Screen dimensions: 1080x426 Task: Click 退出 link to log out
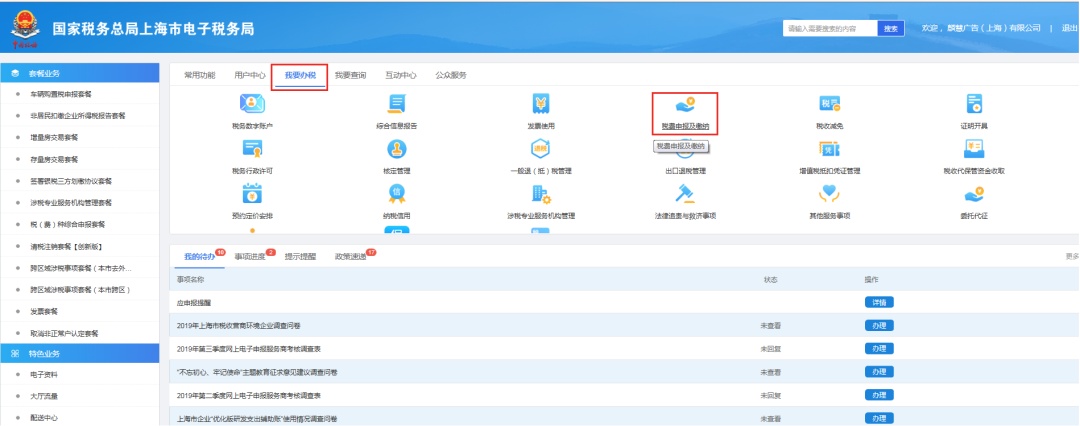click(x=1068, y=28)
